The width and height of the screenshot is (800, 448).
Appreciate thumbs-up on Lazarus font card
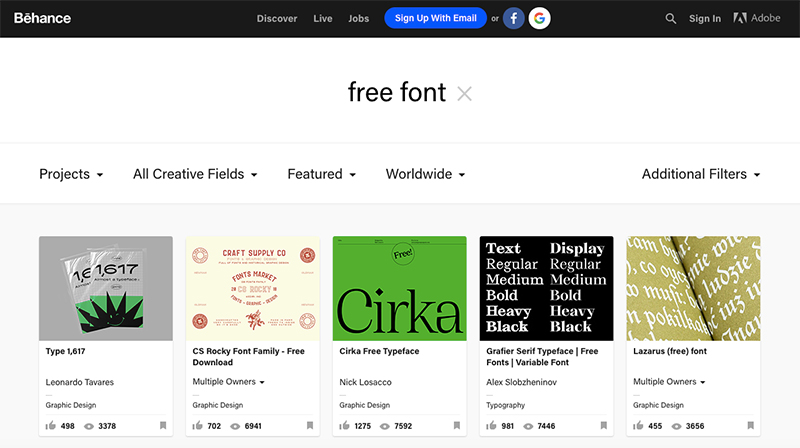click(638, 426)
